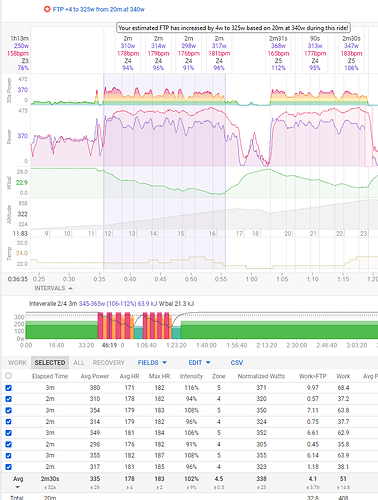Click the 335 average power summary value

[95, 478]
